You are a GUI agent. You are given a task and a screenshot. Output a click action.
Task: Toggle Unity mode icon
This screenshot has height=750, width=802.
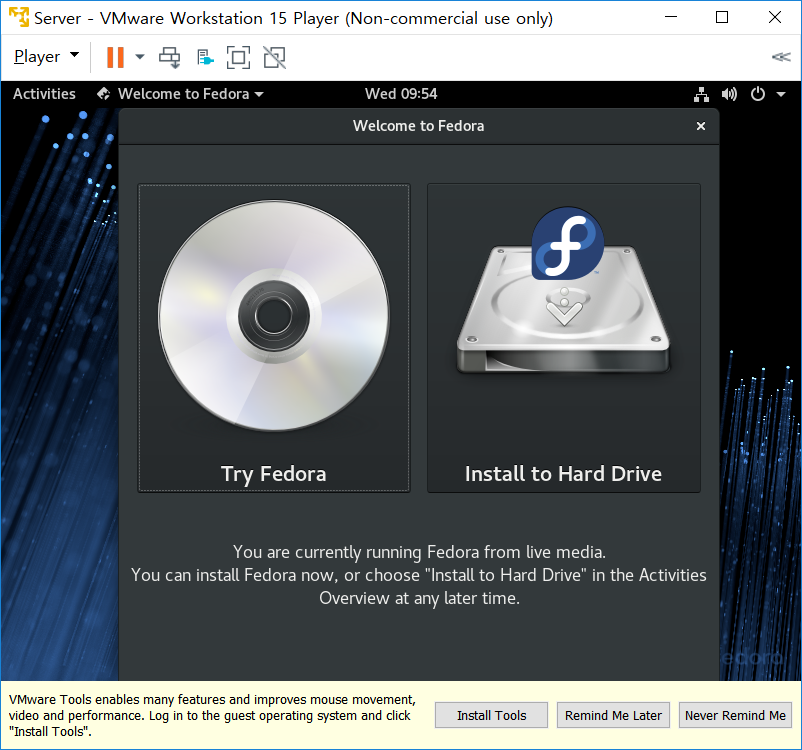pyautogui.click(x=275, y=57)
